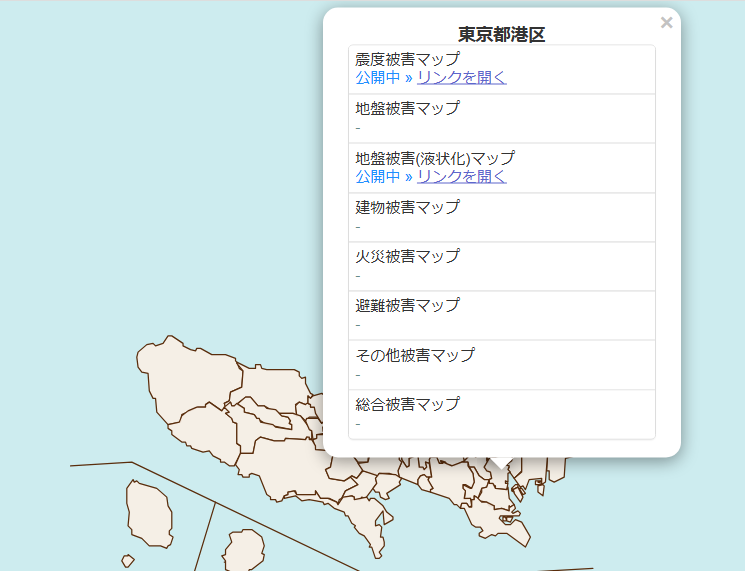
Task: Click the popup's pointer tip on the map
Action: 501,464
